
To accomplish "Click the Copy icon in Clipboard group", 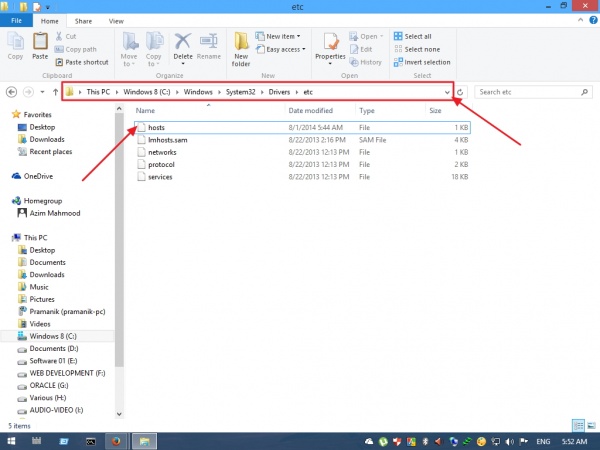I will coord(15,41).
